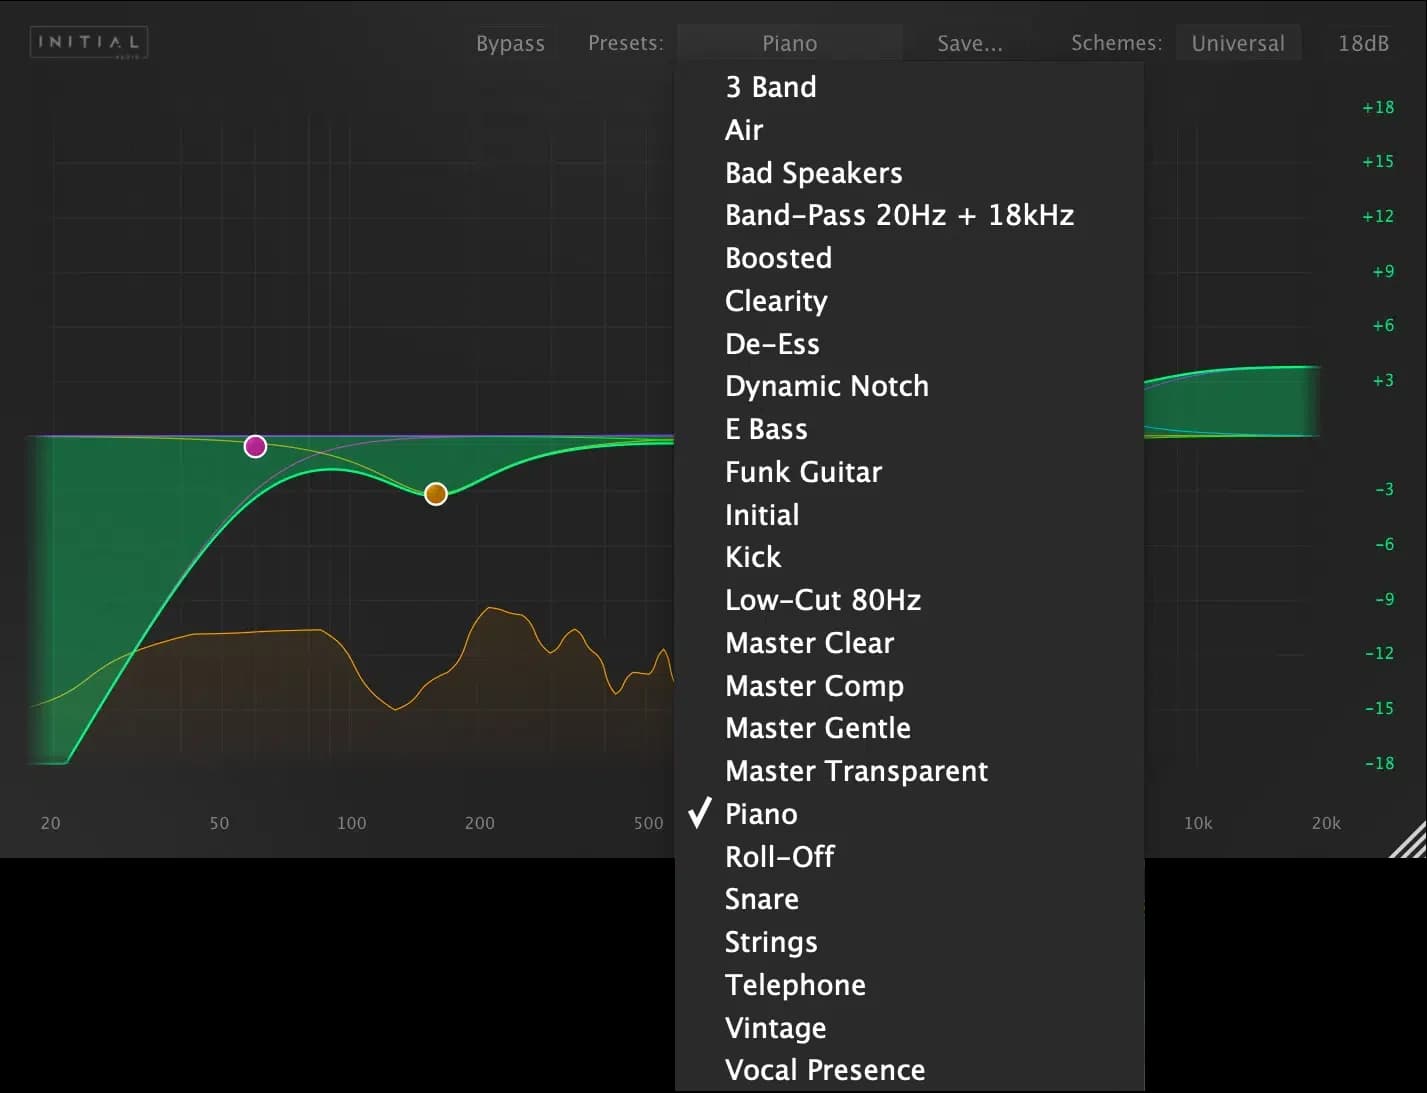The width and height of the screenshot is (1427, 1093).
Task: Open the Presets dropdown showing Piano
Action: click(x=789, y=43)
